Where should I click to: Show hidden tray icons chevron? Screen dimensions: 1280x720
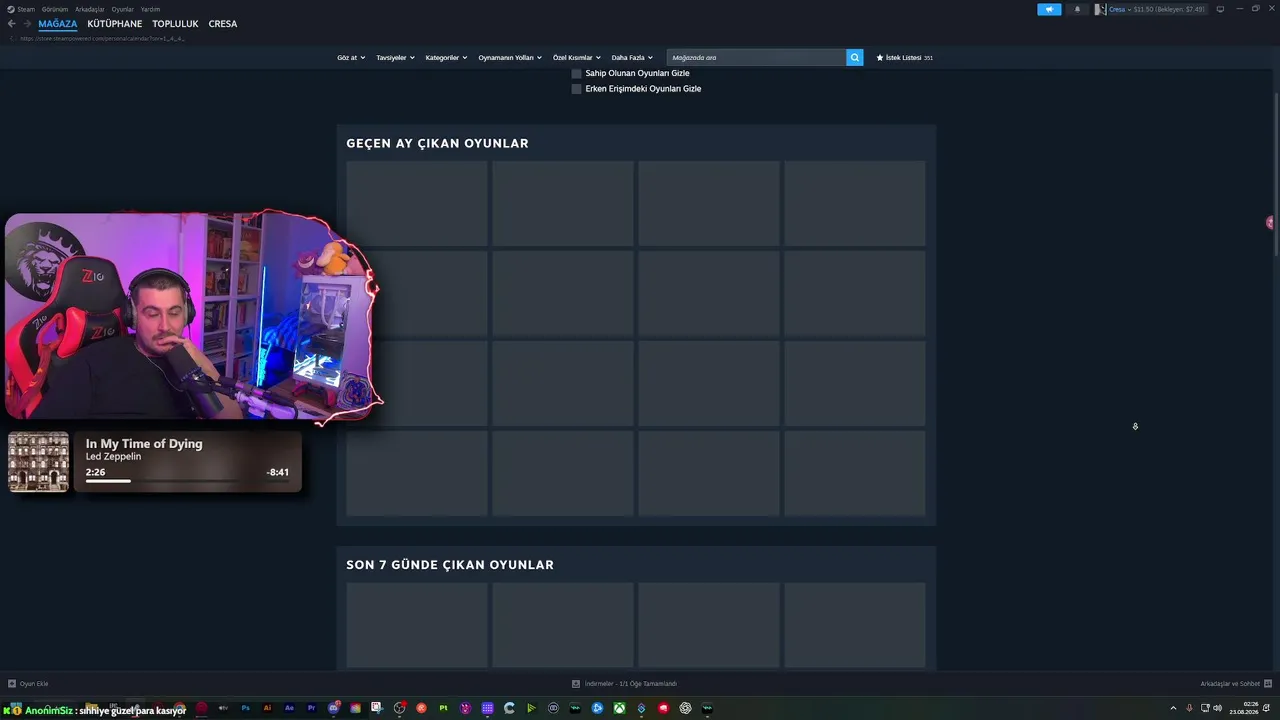click(1173, 708)
